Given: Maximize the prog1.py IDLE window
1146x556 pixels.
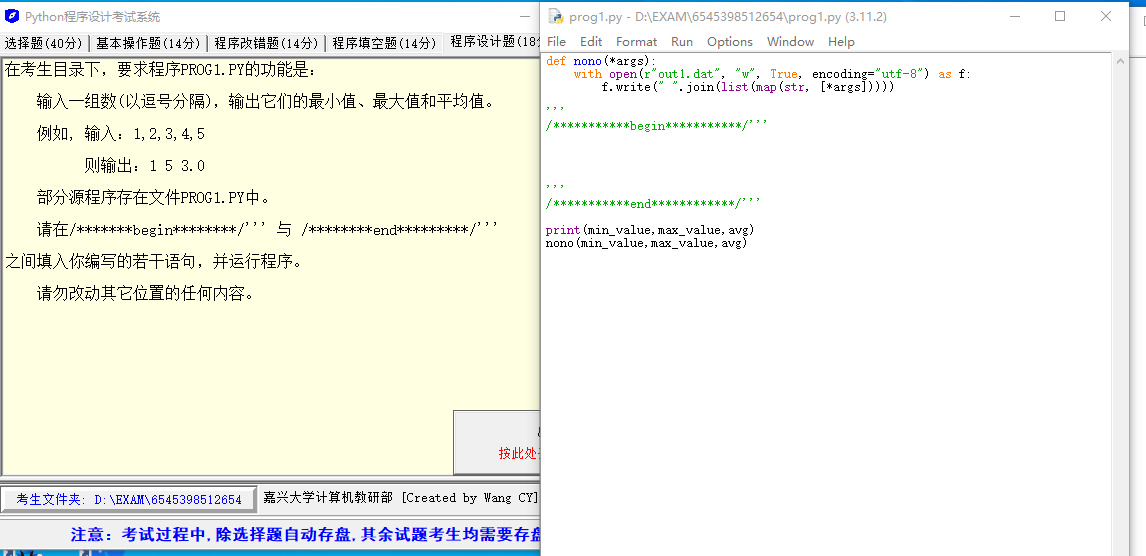Looking at the screenshot, I should (1060, 16).
